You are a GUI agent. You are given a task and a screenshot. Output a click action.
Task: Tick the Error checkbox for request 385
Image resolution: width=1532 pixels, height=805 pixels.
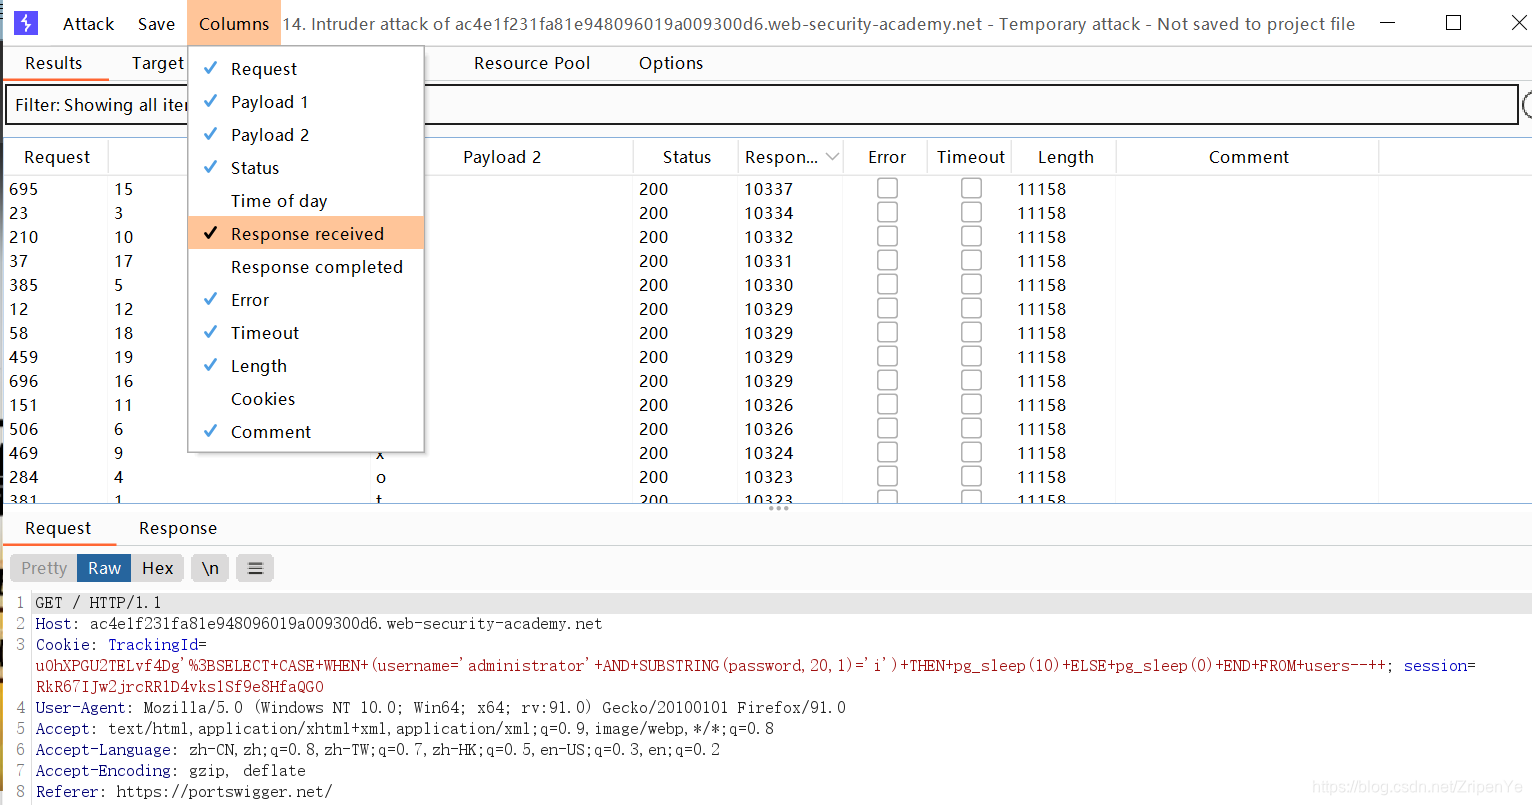coord(887,284)
